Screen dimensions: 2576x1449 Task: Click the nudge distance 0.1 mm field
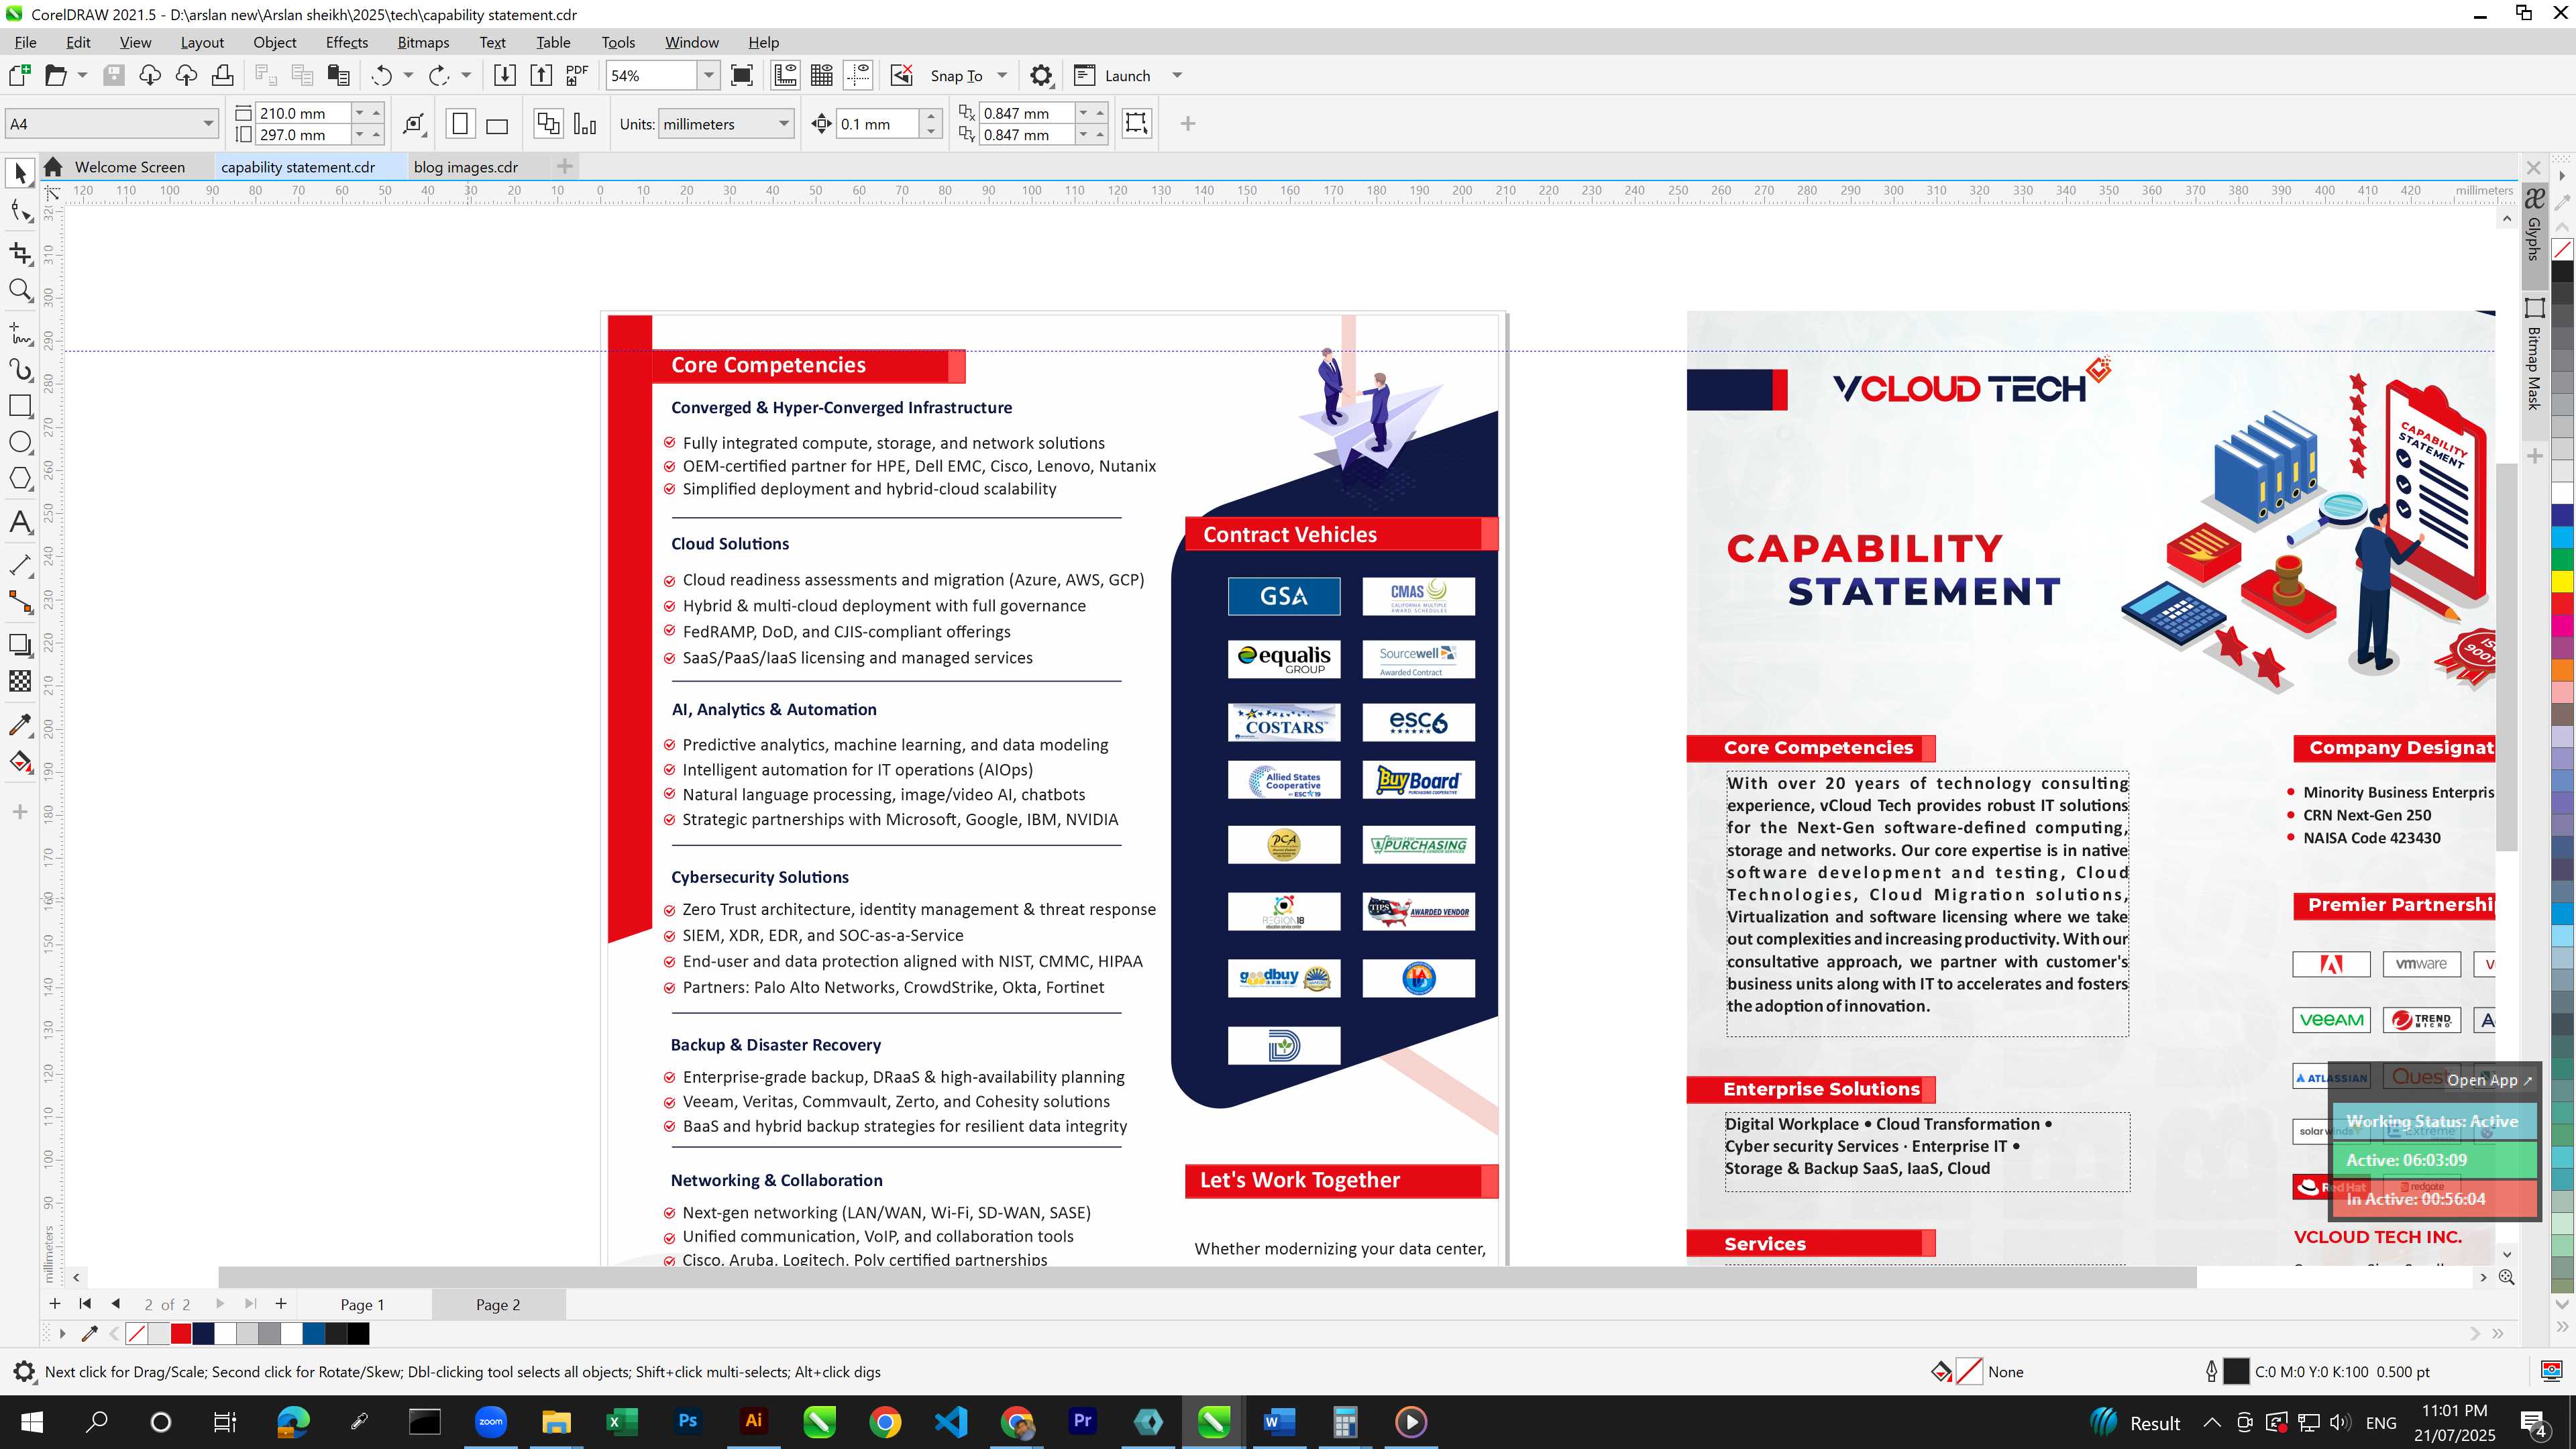[877, 124]
